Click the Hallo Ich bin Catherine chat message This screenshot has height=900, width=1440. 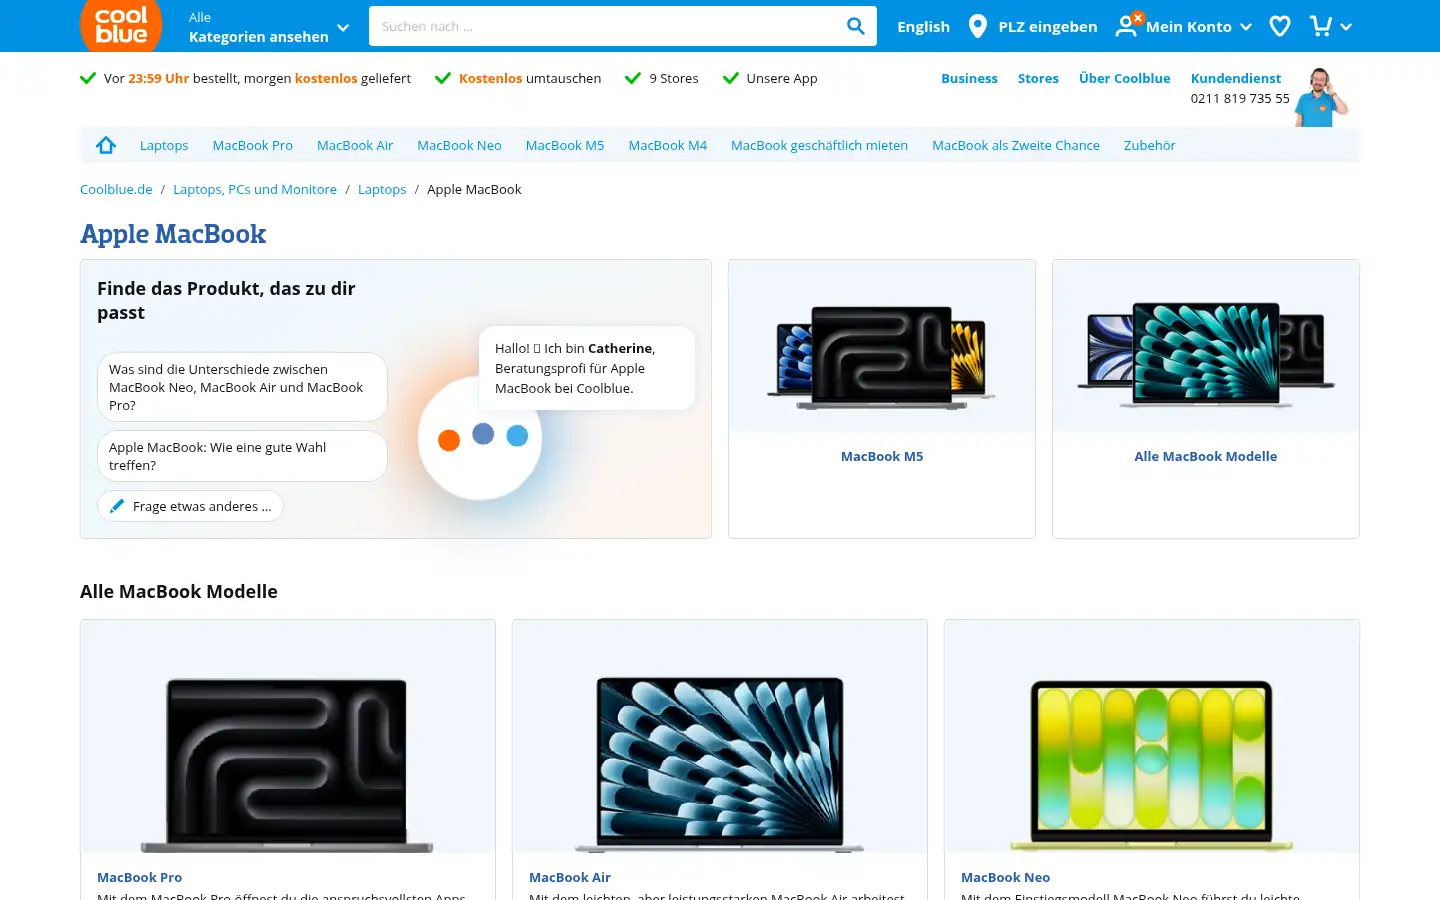pos(587,368)
